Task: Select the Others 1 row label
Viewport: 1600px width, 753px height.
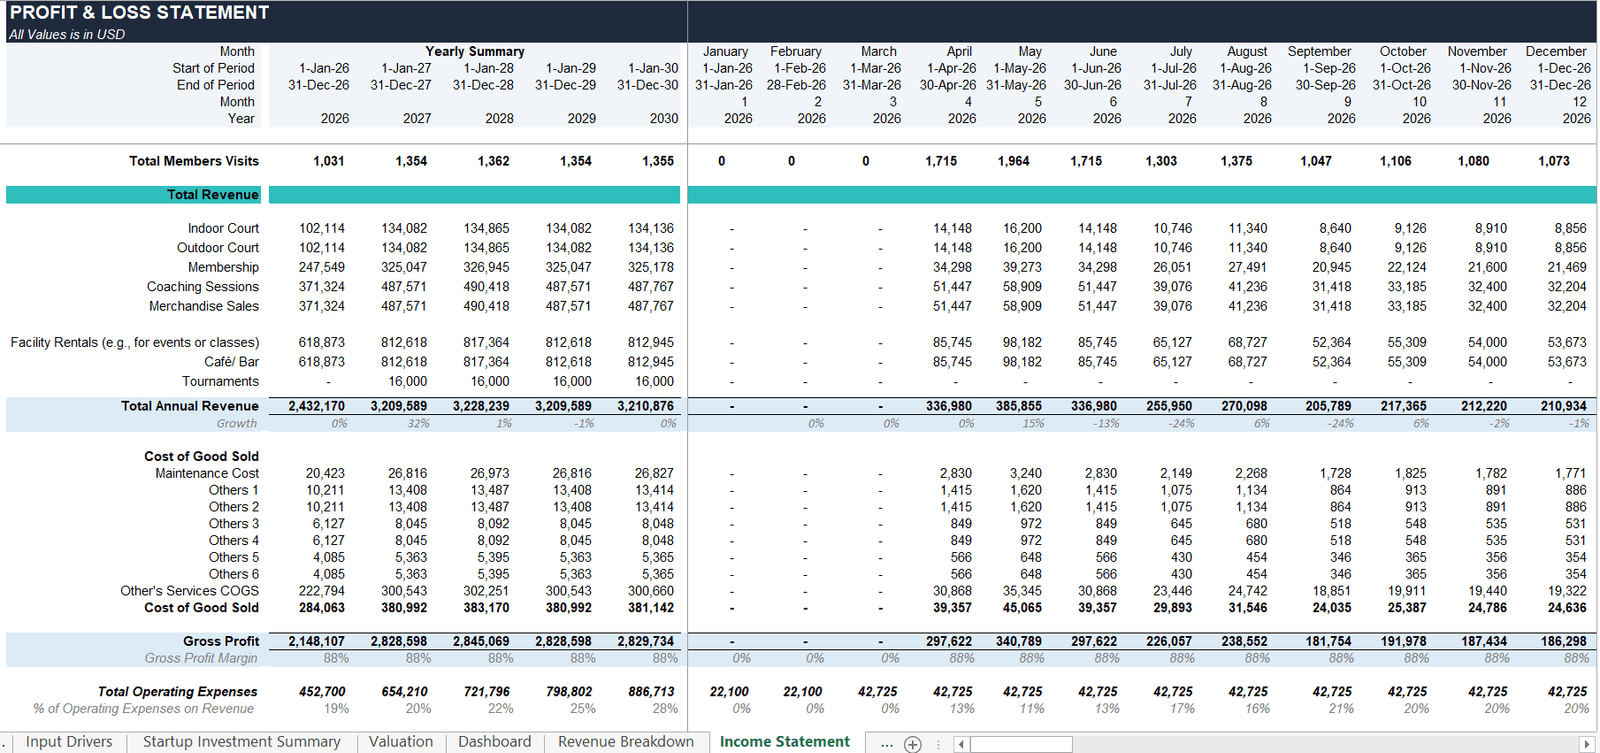Action: [234, 490]
